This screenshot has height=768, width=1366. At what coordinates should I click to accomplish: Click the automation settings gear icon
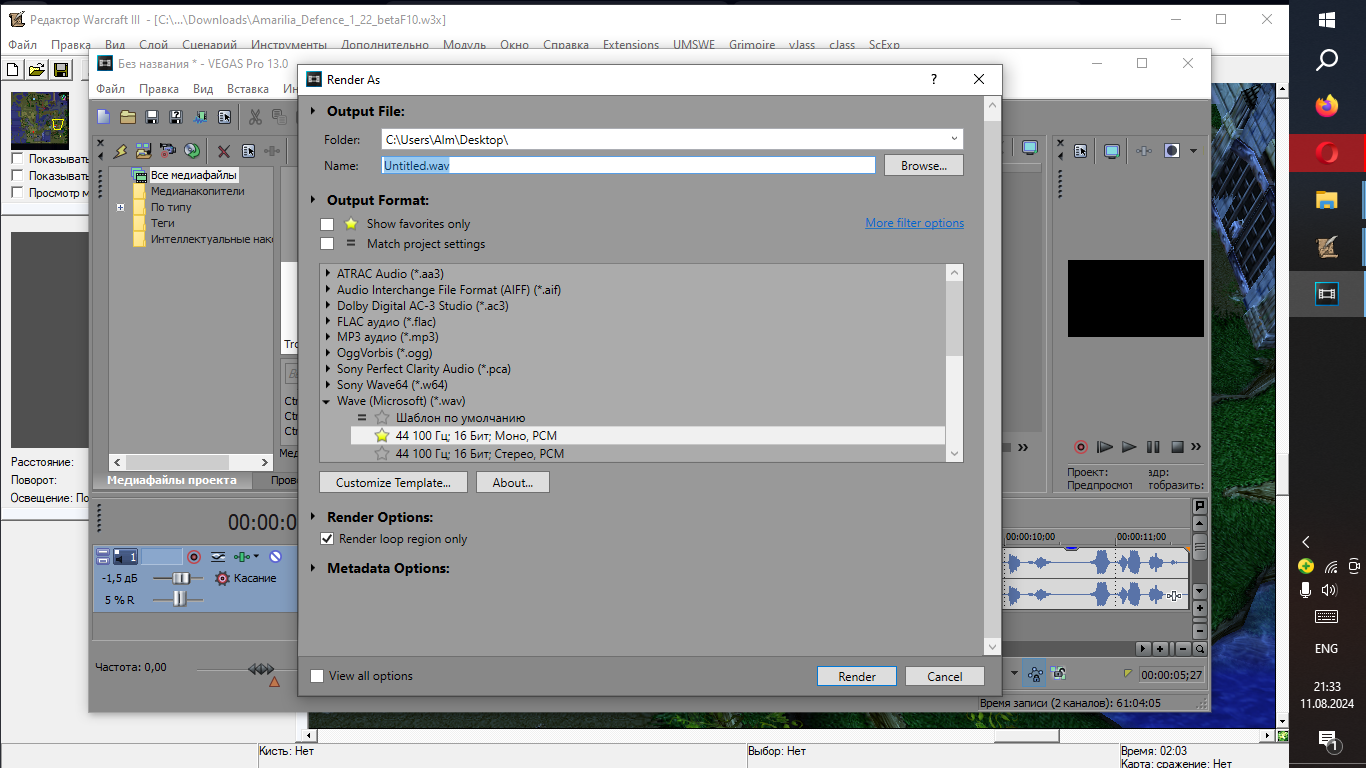click(x=223, y=578)
